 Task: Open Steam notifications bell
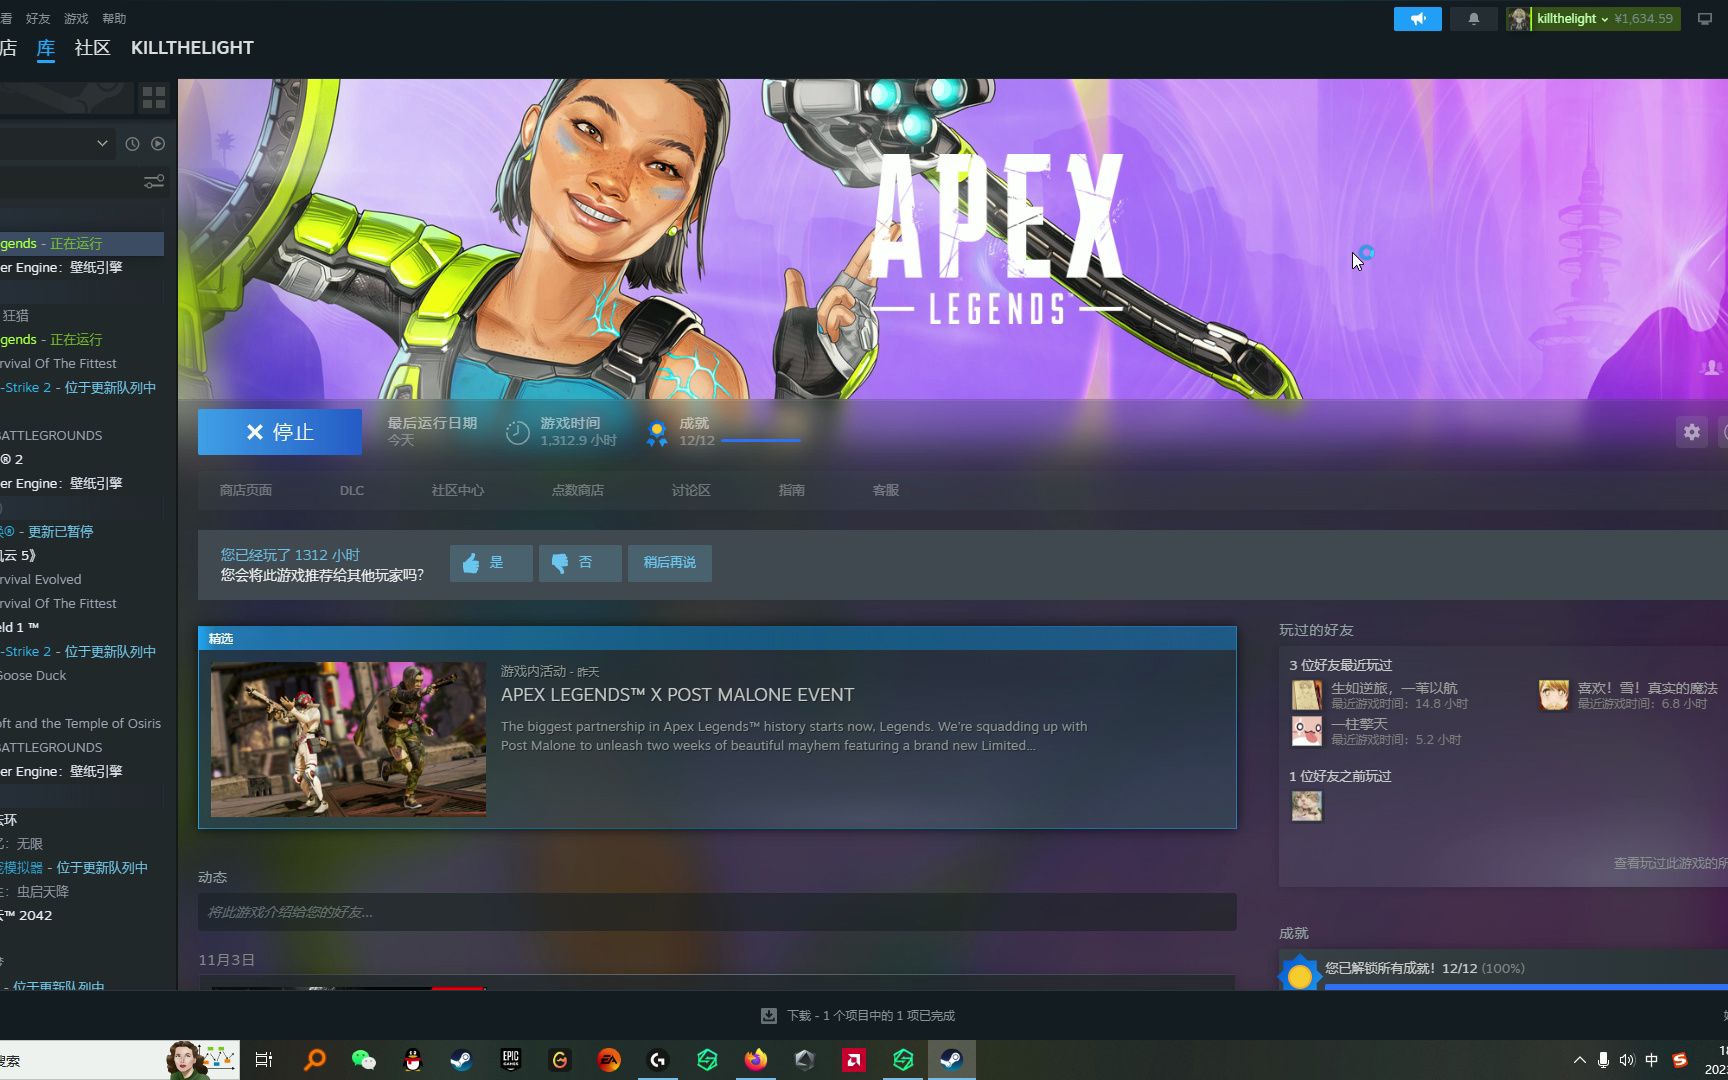click(1473, 18)
